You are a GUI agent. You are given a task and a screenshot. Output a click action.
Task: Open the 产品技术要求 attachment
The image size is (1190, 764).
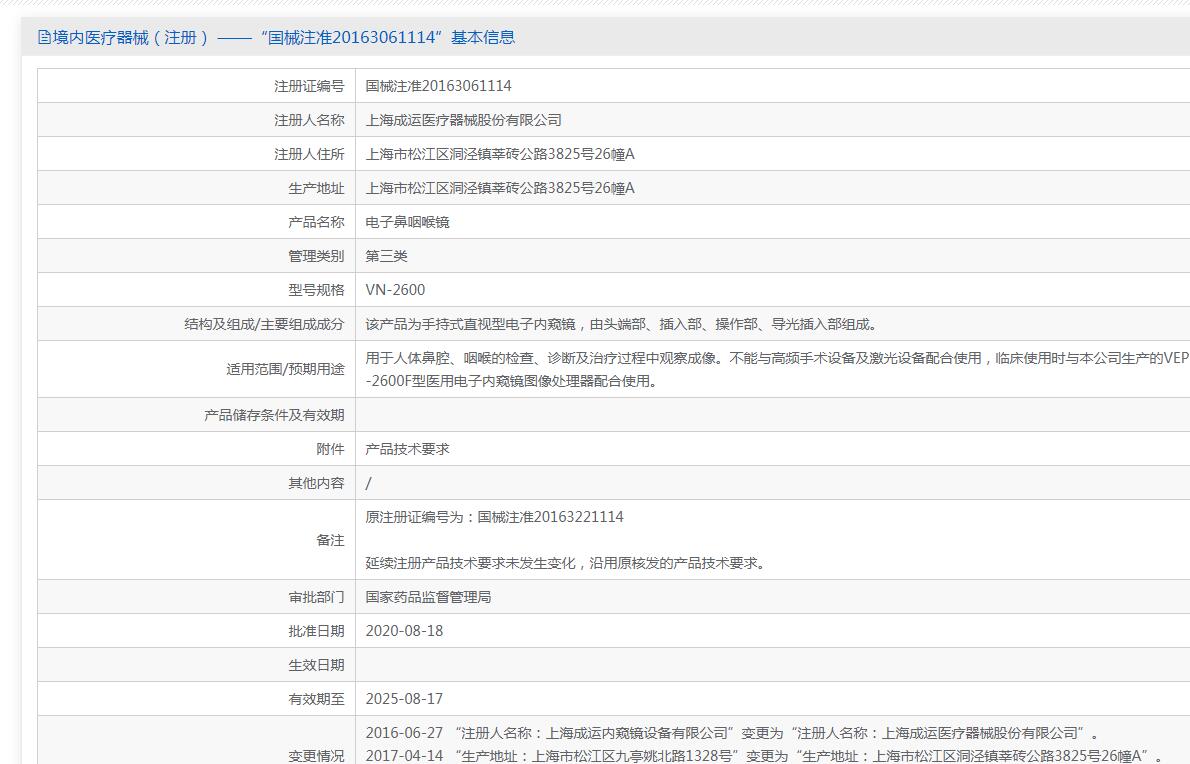408,449
